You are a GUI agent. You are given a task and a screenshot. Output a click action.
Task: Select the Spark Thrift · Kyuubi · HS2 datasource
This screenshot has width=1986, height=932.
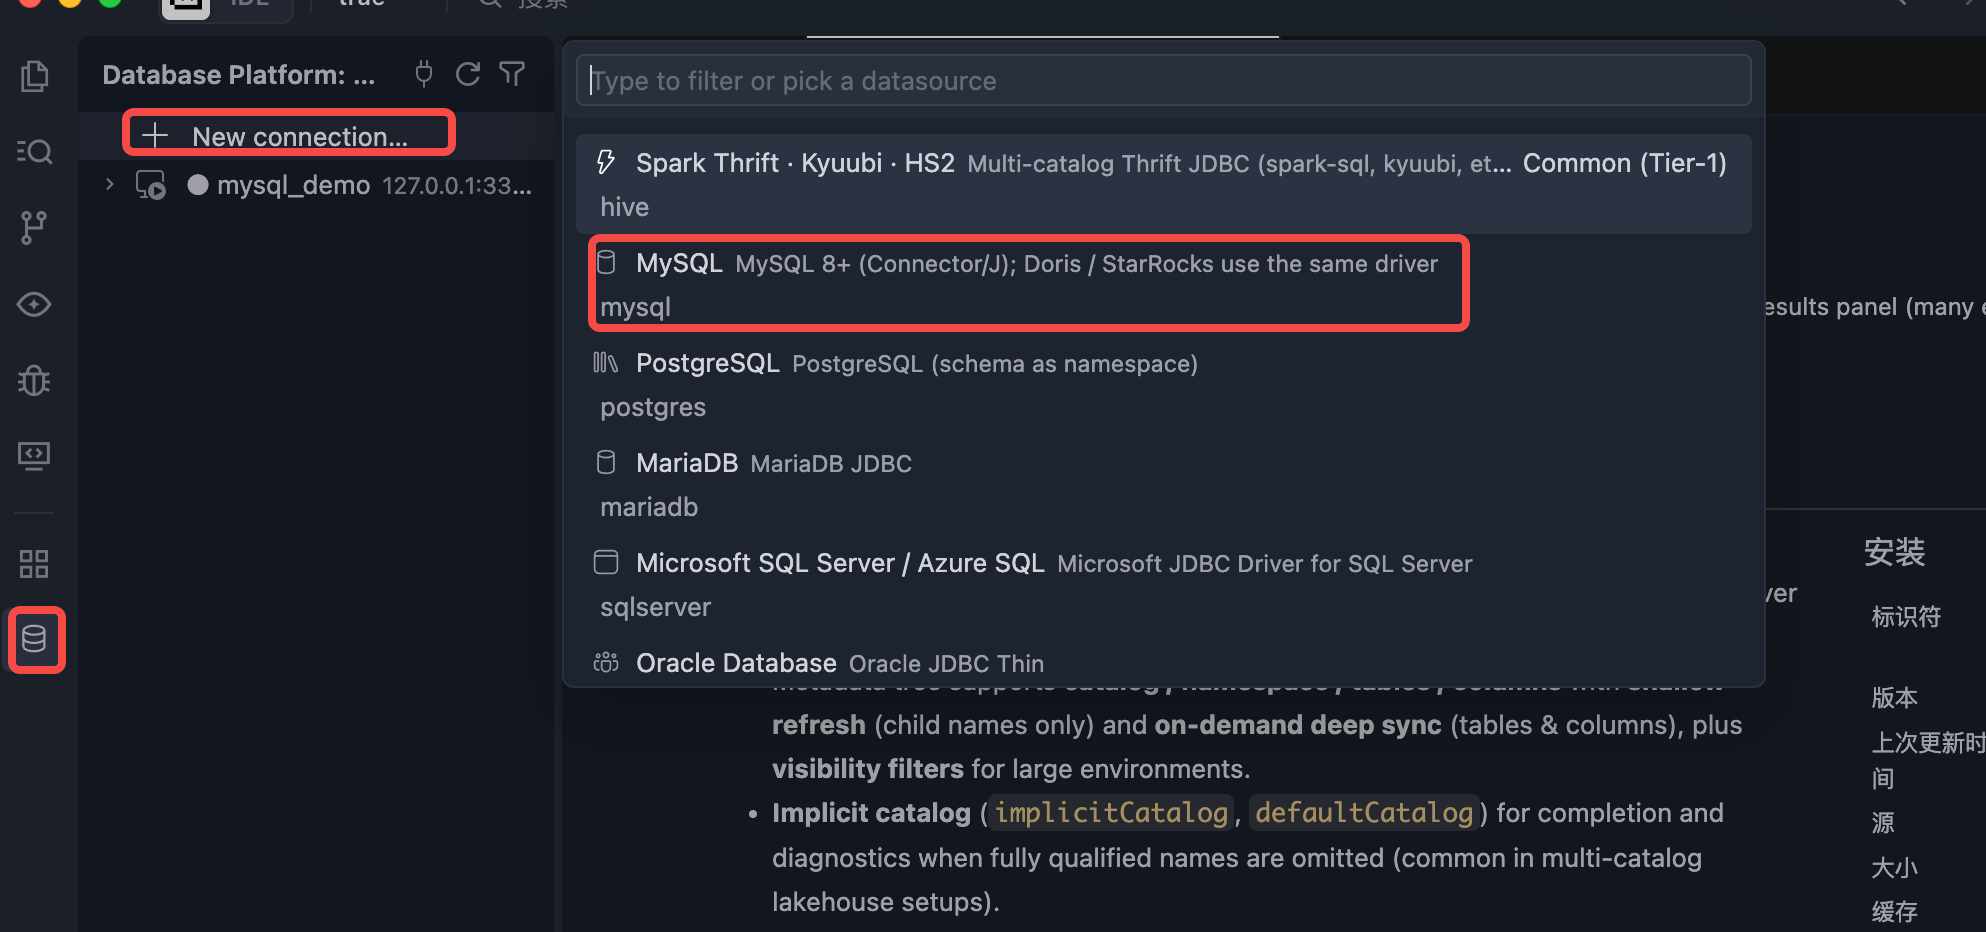[x=1163, y=184]
